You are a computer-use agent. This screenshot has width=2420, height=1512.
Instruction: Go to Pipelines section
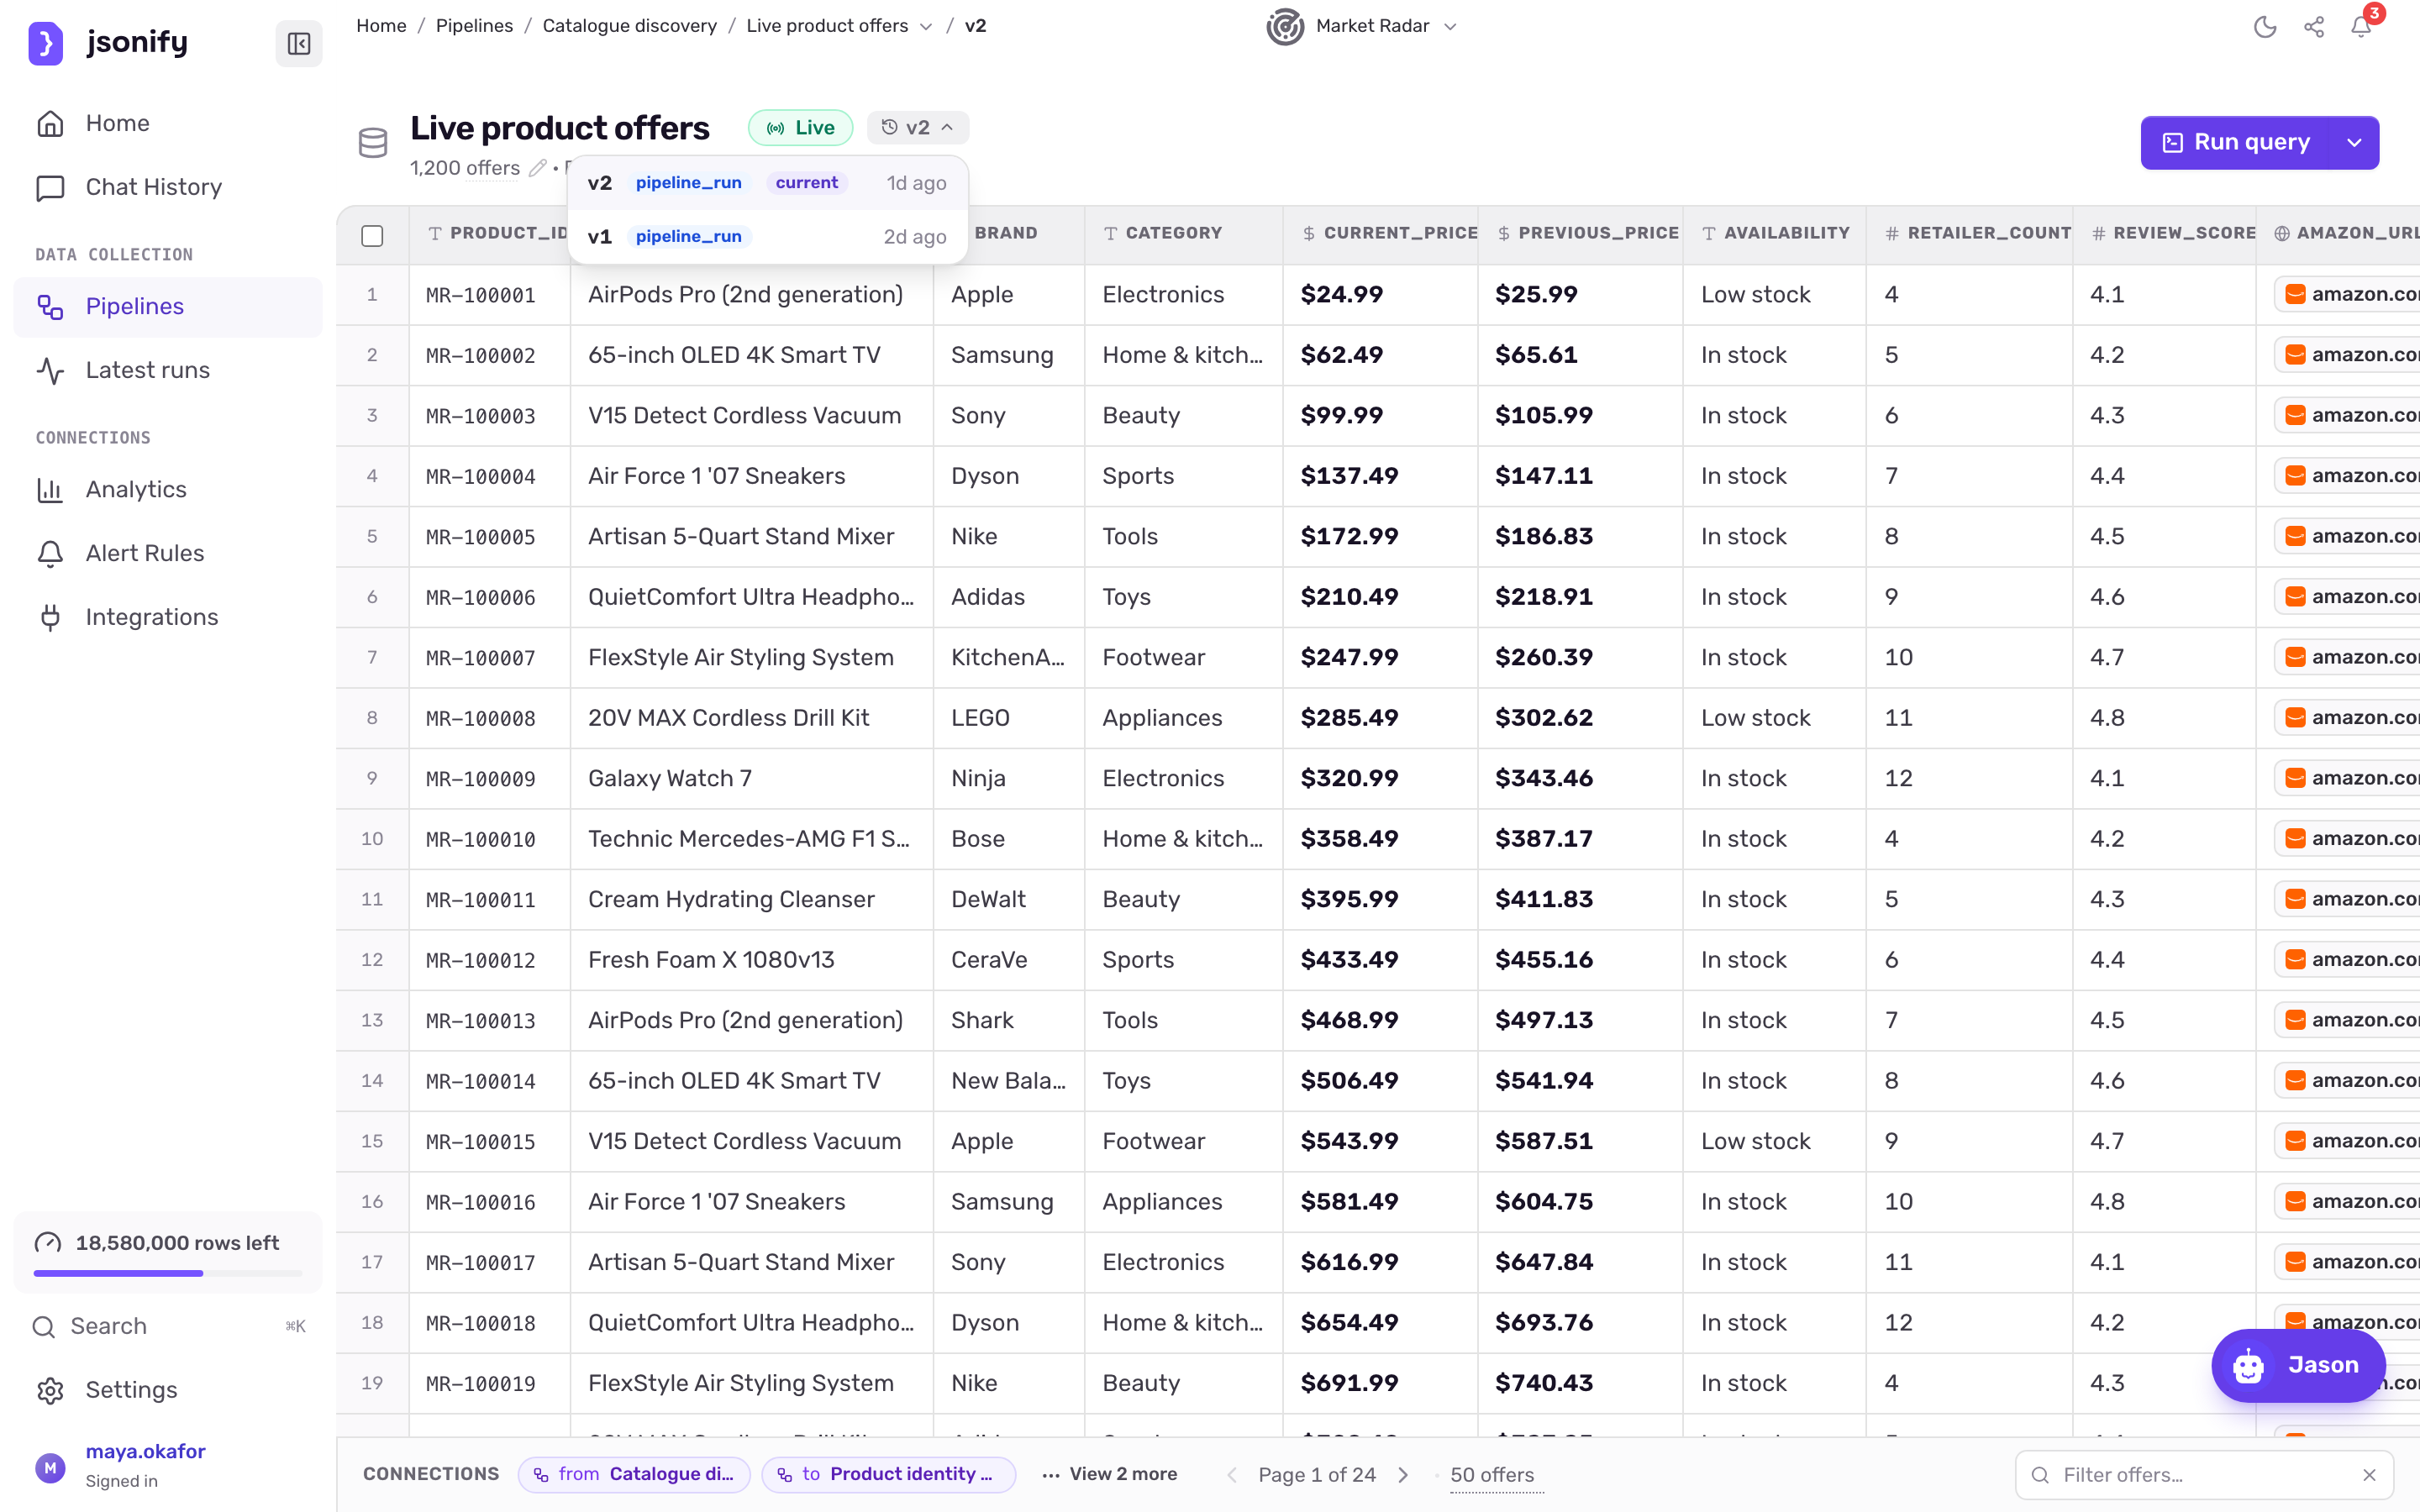tap(168, 306)
